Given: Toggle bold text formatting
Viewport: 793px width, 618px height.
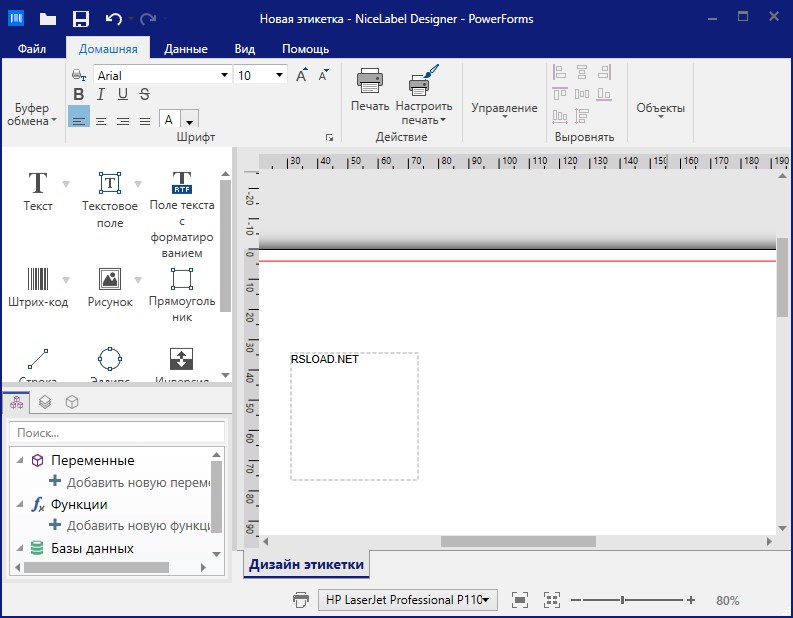Looking at the screenshot, I should coord(79,95).
